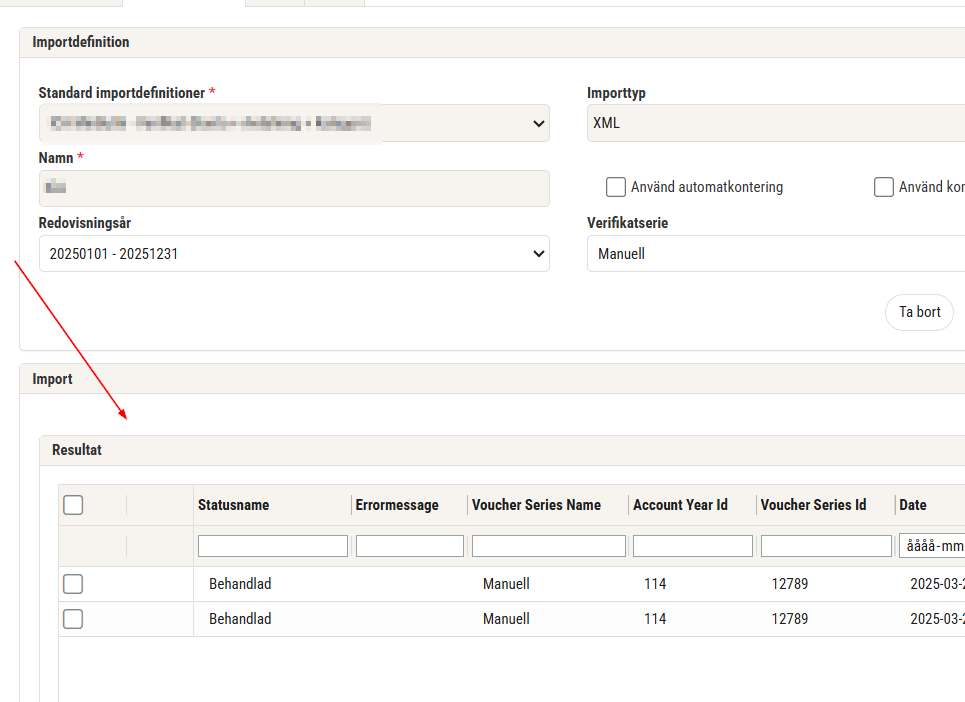This screenshot has height=702, width=965.
Task: Click the Voucher Series Name column header
Action: [x=536, y=505]
